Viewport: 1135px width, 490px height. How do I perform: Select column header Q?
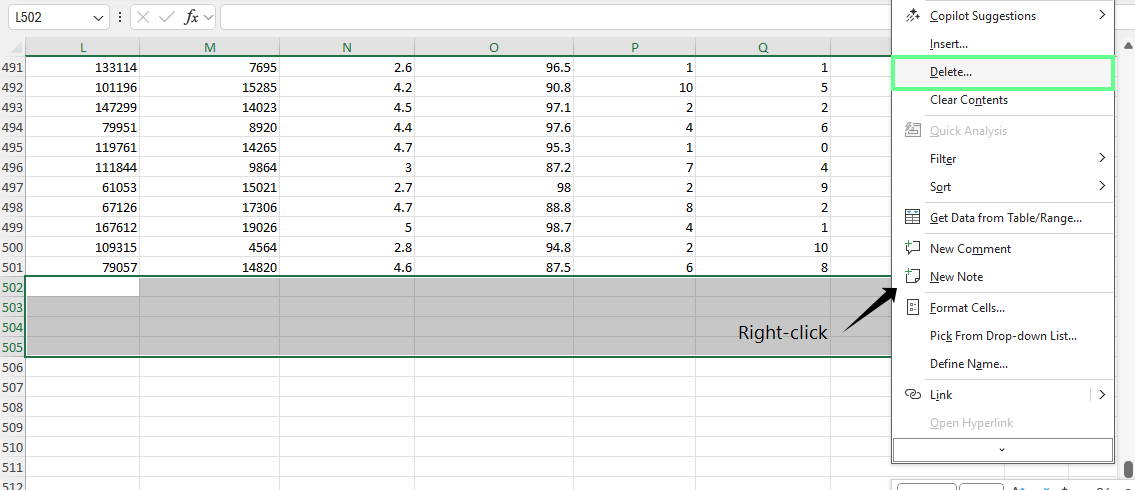tap(763, 47)
